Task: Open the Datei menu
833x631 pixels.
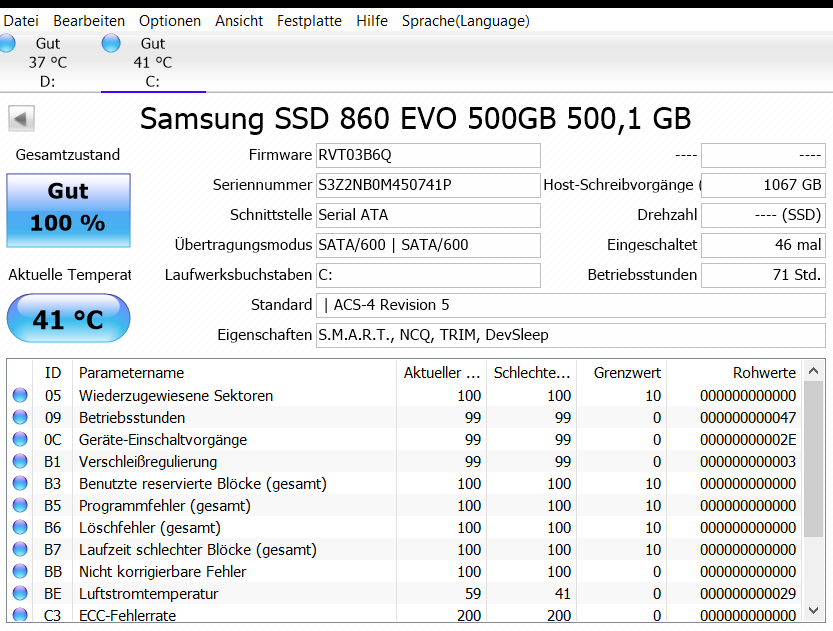Action: pyautogui.click(x=21, y=21)
